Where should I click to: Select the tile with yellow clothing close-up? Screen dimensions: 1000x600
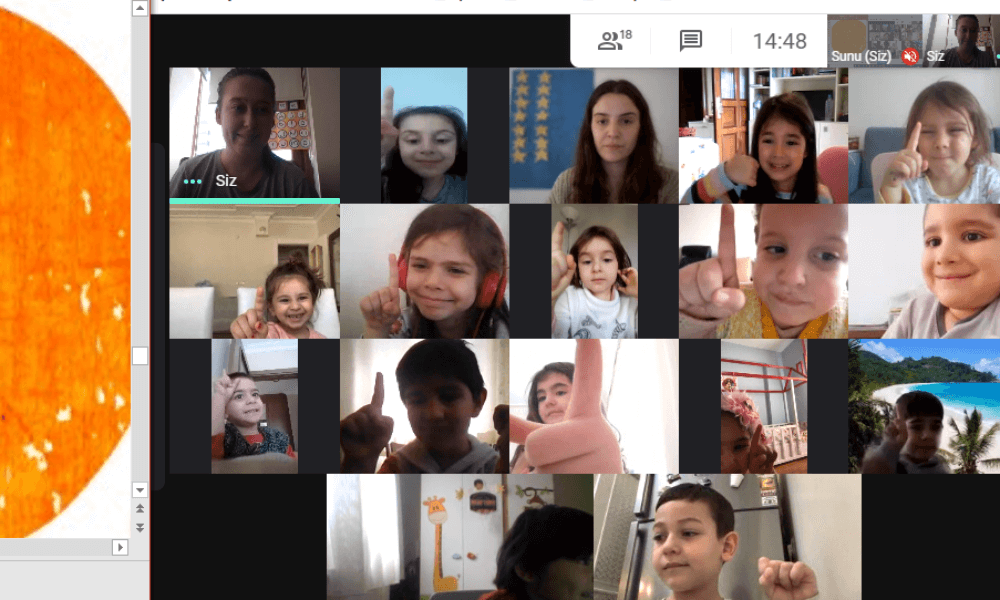[763, 271]
